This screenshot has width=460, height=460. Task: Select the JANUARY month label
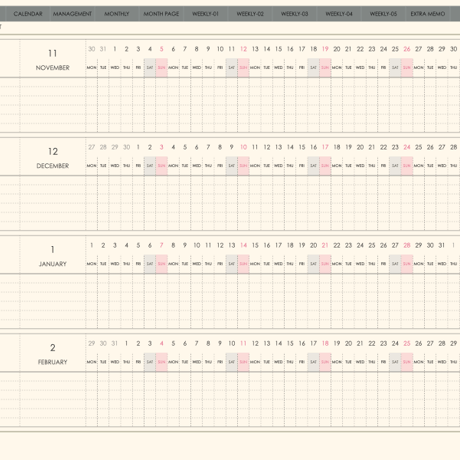[x=53, y=264]
